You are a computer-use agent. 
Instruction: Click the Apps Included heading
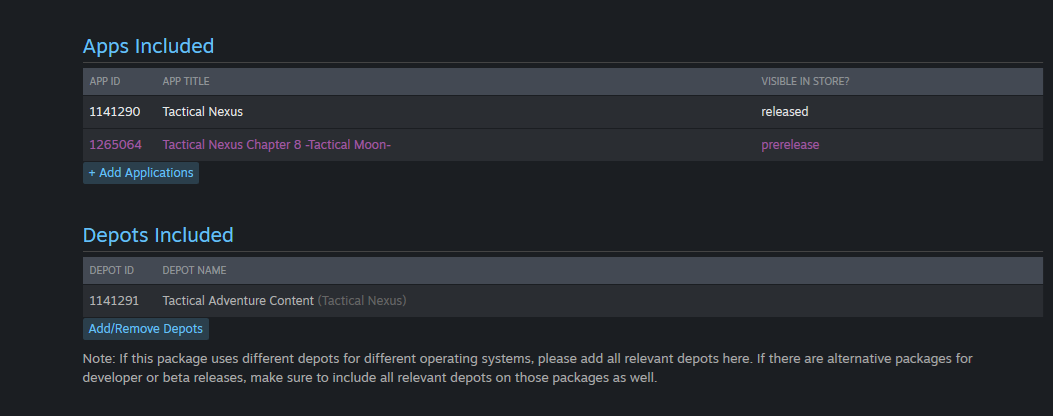[148, 46]
